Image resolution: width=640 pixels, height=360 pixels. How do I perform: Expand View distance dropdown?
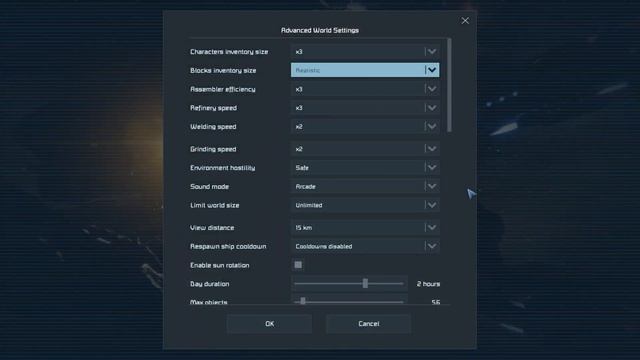[x=365, y=228]
